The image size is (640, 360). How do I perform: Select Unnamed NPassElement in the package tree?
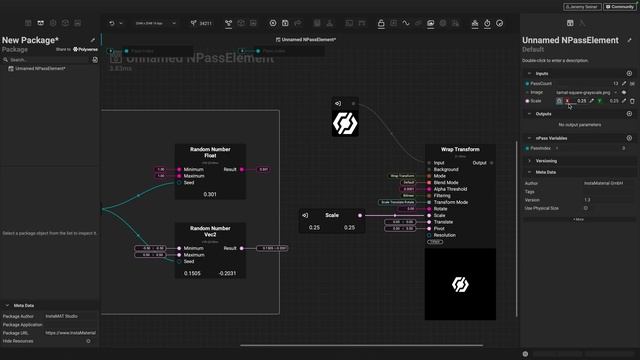[x=40, y=69]
